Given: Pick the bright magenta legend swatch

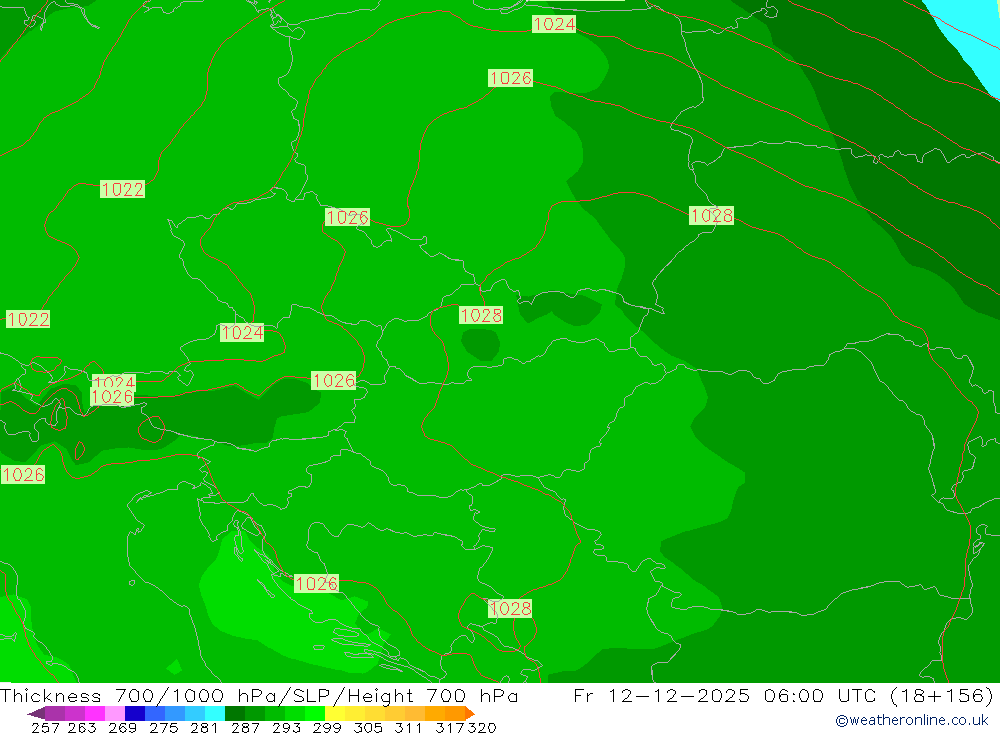Looking at the screenshot, I should point(94,713).
